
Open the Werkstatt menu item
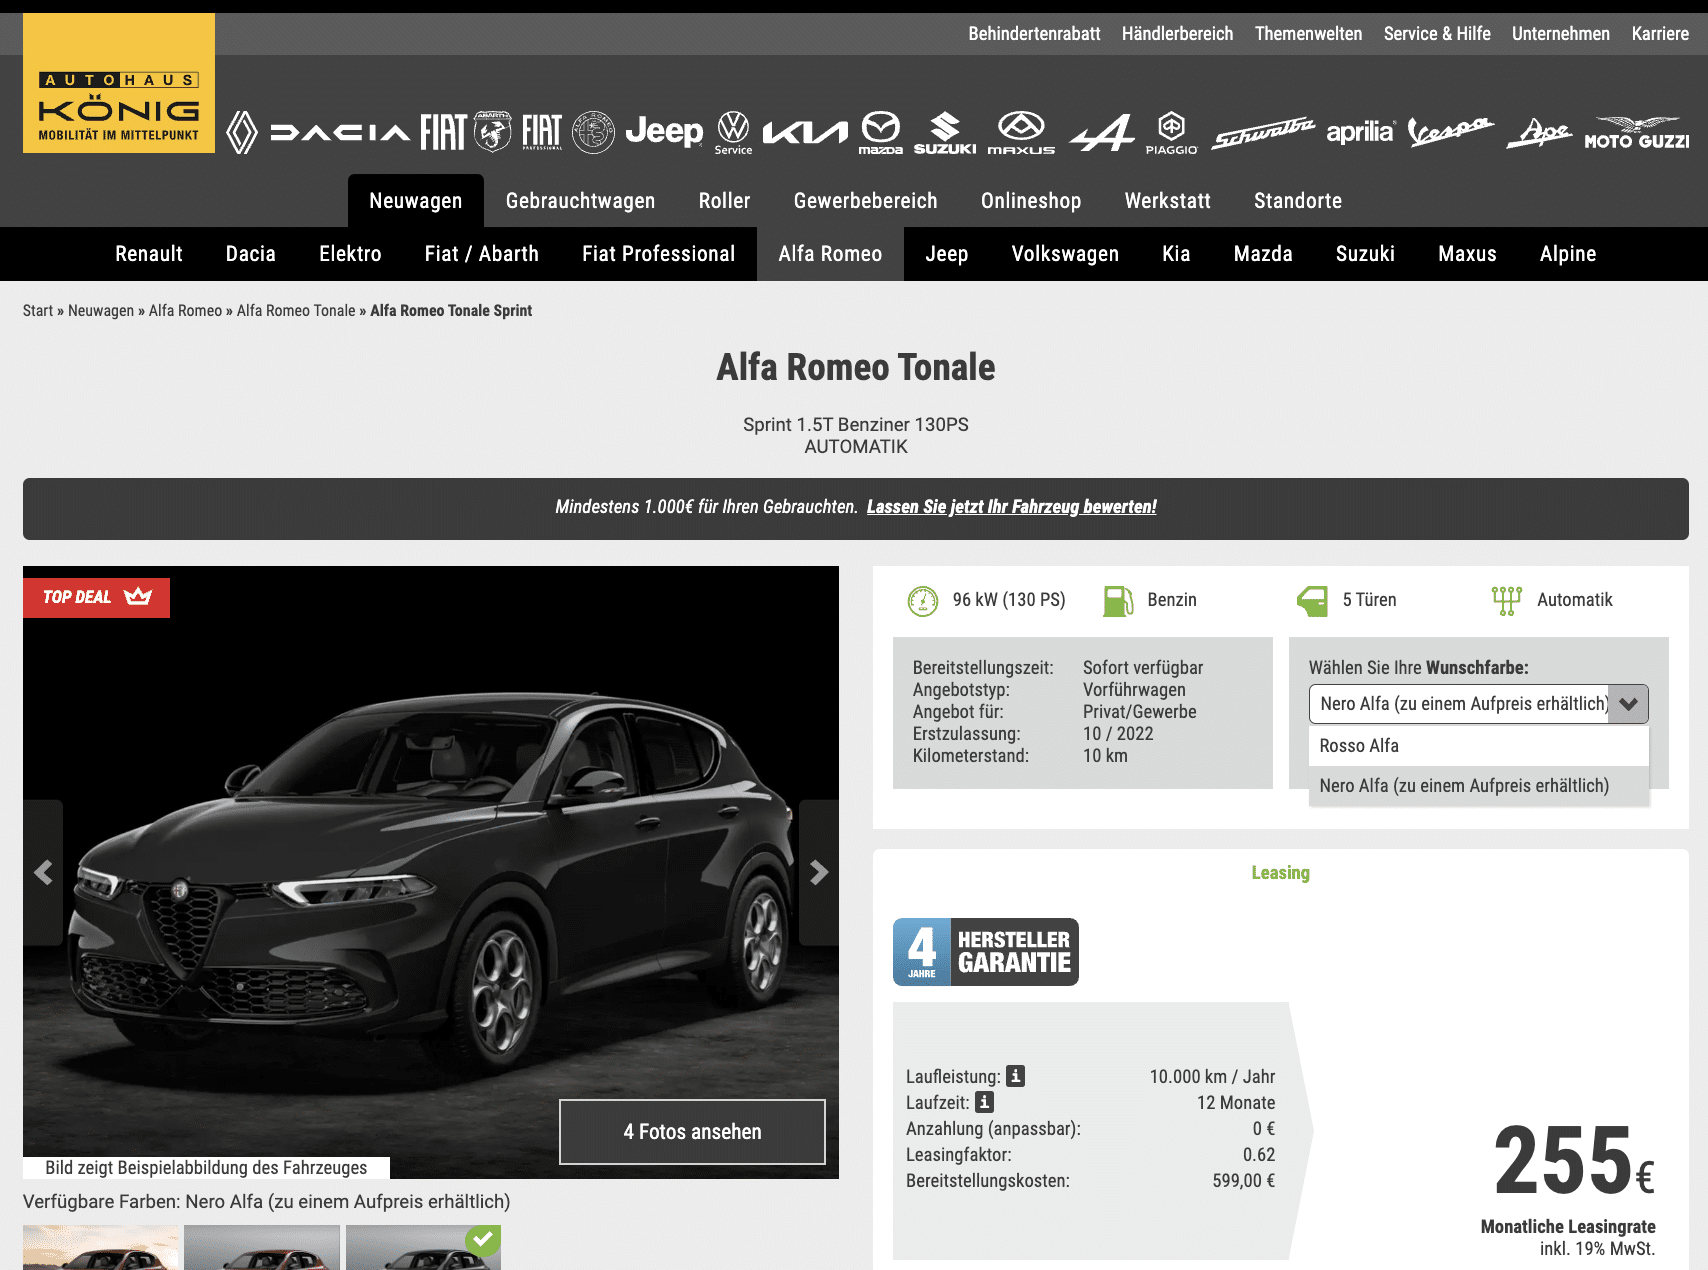click(1167, 200)
